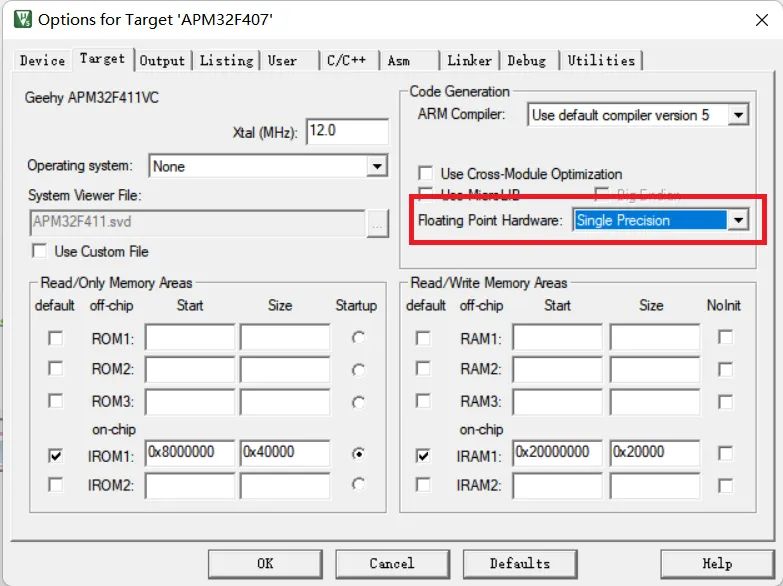
Task: Click the Cancel button
Action: [x=392, y=563]
